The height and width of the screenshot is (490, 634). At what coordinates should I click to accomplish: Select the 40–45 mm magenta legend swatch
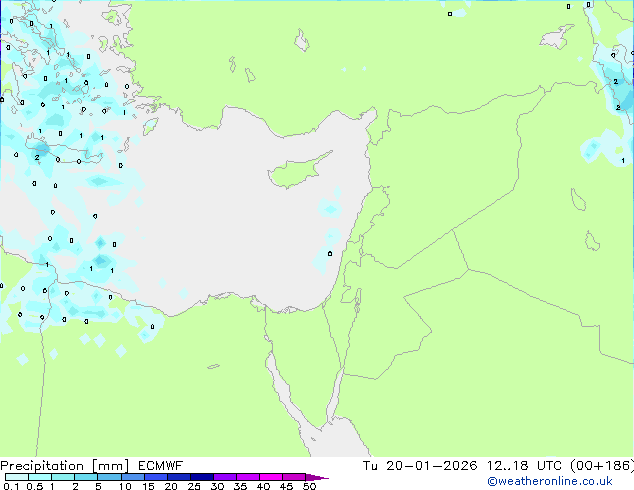coord(271,477)
